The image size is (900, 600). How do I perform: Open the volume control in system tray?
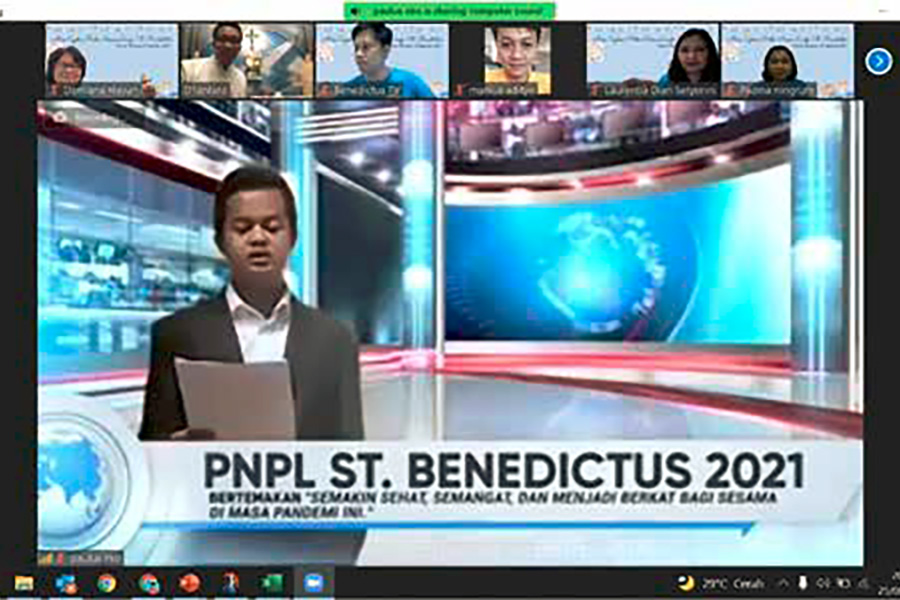tap(822, 583)
